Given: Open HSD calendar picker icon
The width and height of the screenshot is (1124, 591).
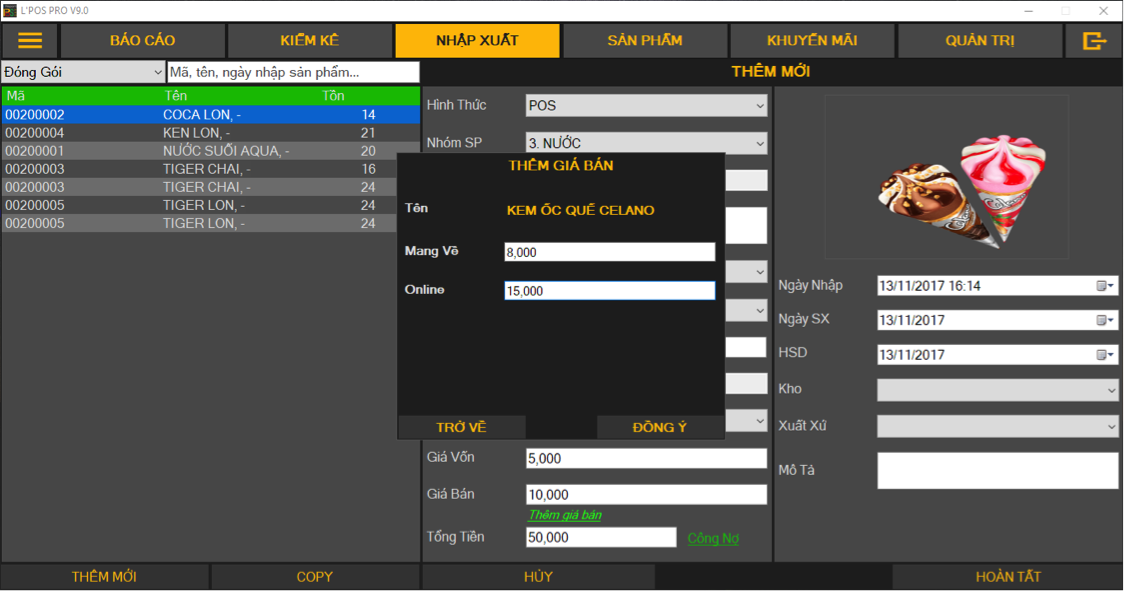Looking at the screenshot, I should click(x=1105, y=355).
